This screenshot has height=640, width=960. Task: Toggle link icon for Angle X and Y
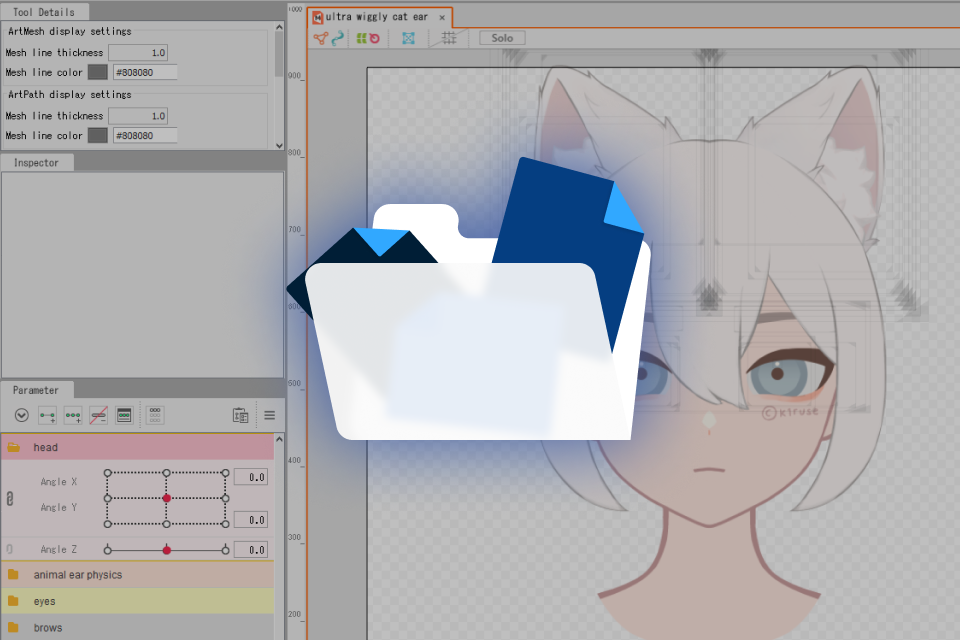pos(10,499)
